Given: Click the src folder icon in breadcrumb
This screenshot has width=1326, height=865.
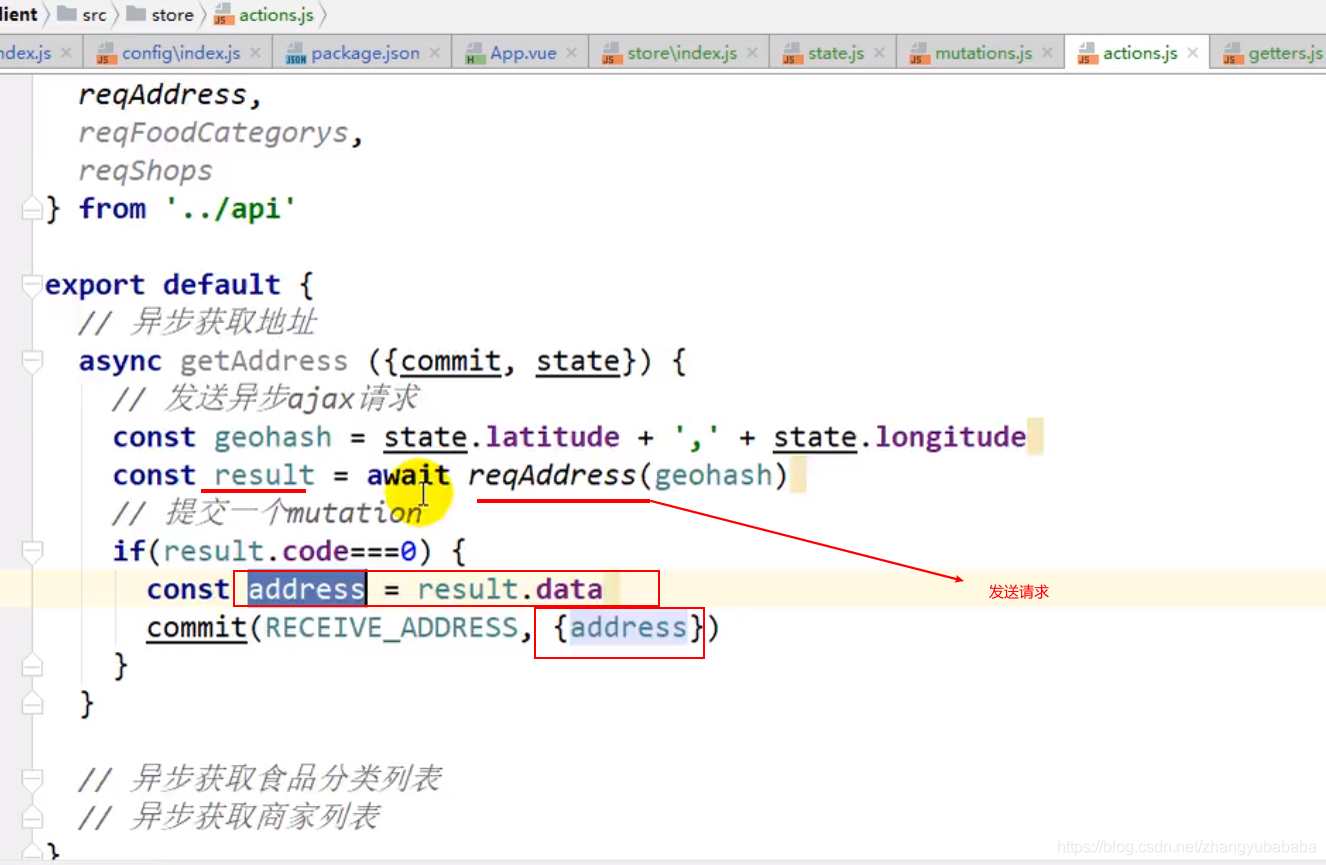Looking at the screenshot, I should (67, 14).
